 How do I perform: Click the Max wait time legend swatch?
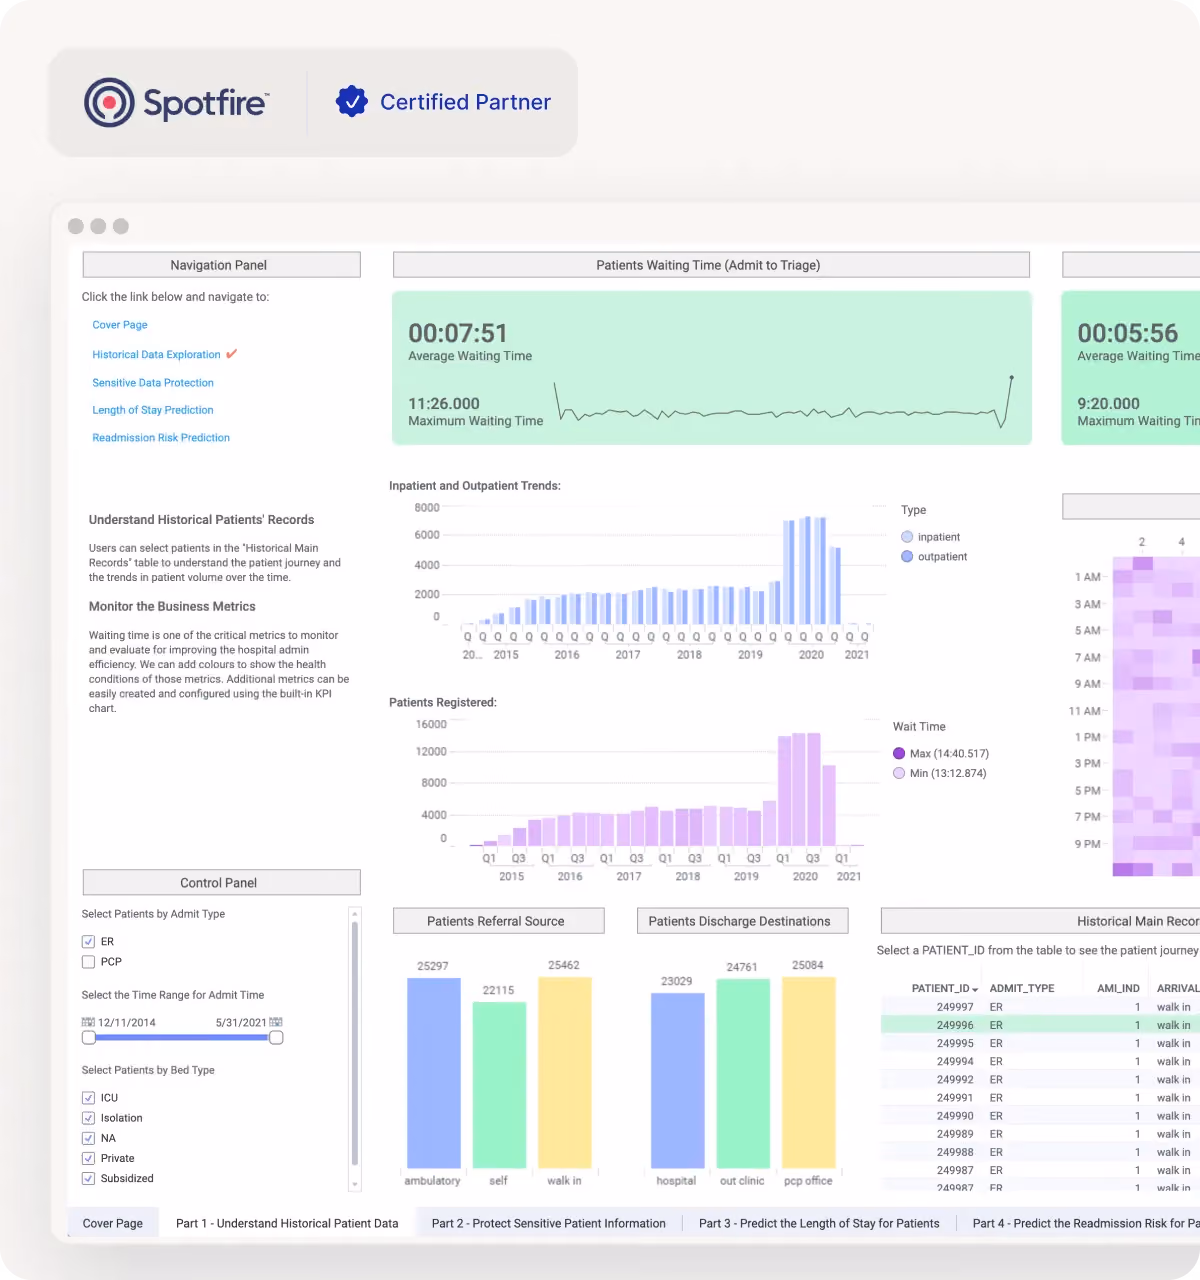pos(899,754)
